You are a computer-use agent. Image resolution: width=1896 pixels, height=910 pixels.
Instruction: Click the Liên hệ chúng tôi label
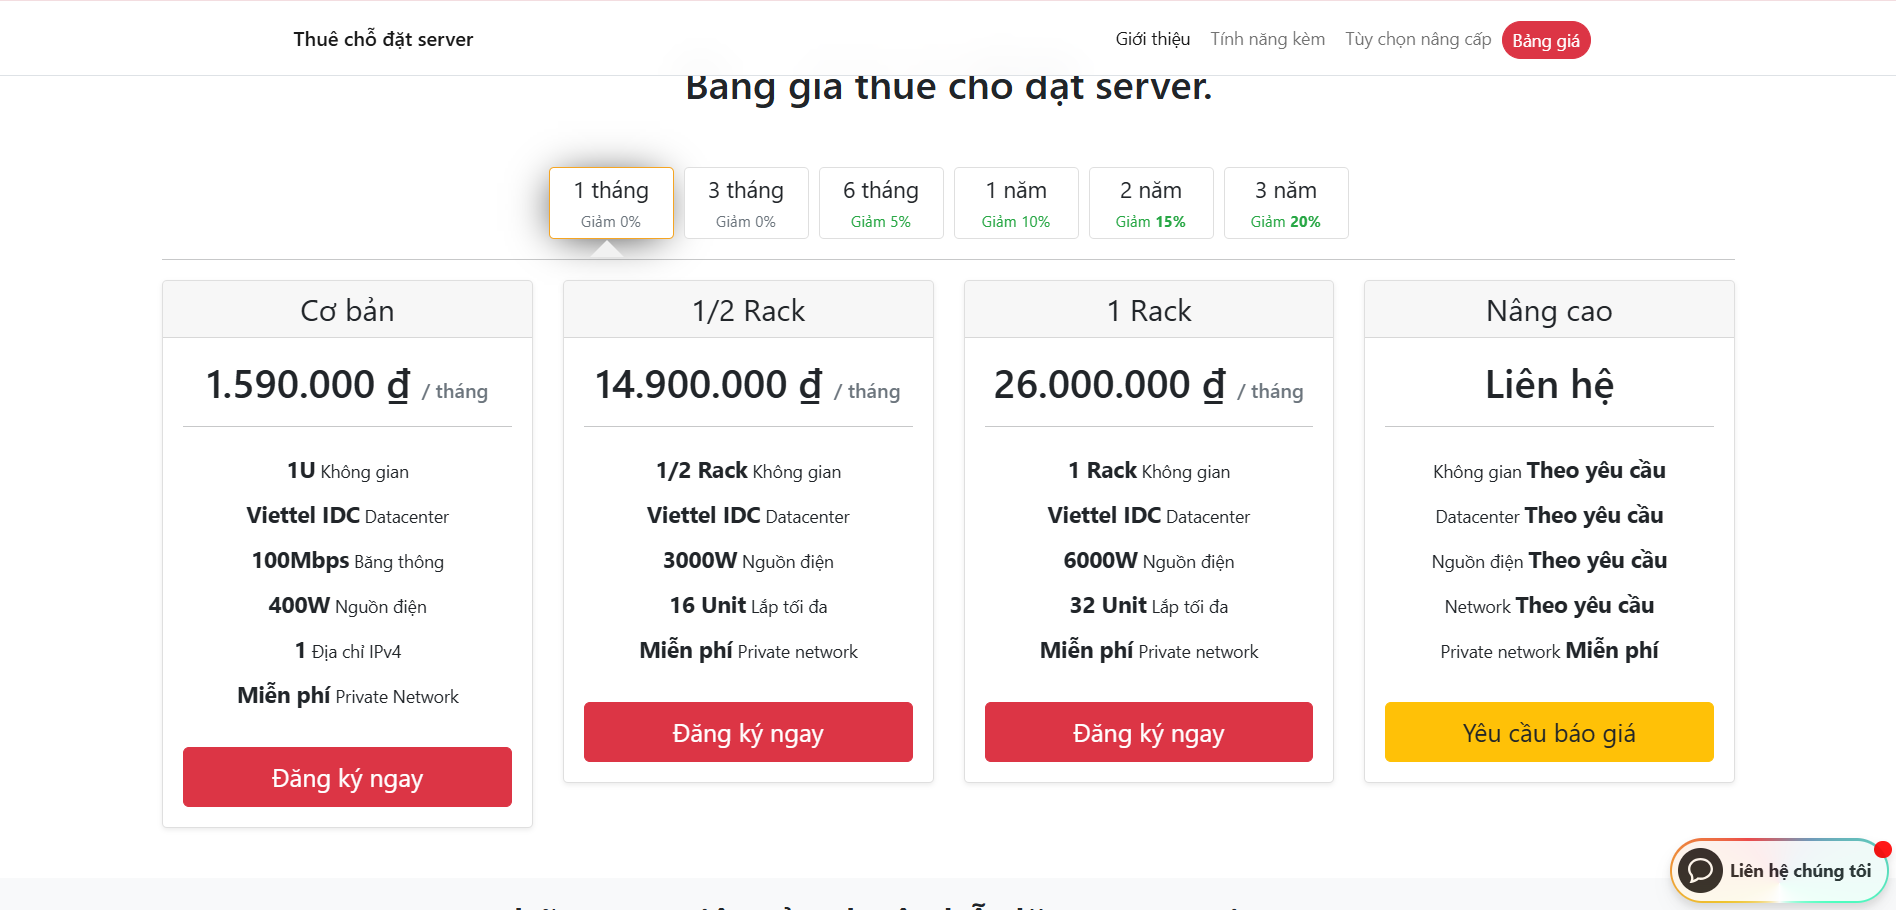point(1800,871)
